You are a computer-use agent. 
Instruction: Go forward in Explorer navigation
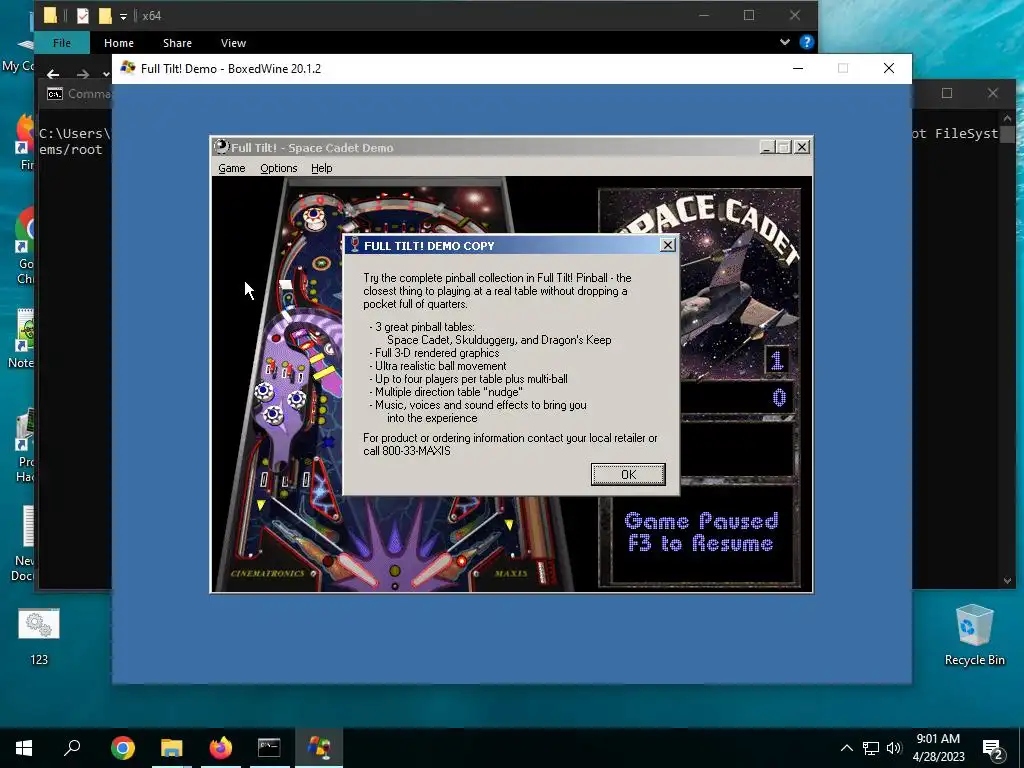82,74
